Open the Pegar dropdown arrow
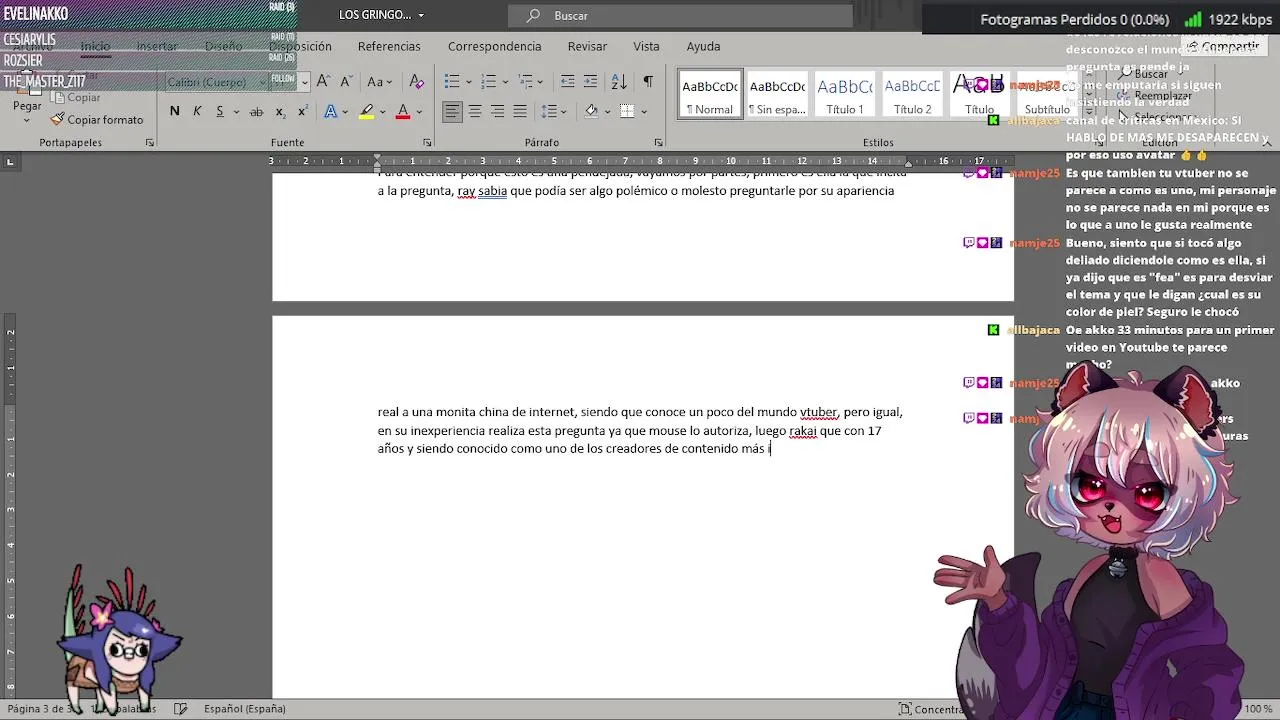The height and width of the screenshot is (720, 1280). (x=27, y=119)
